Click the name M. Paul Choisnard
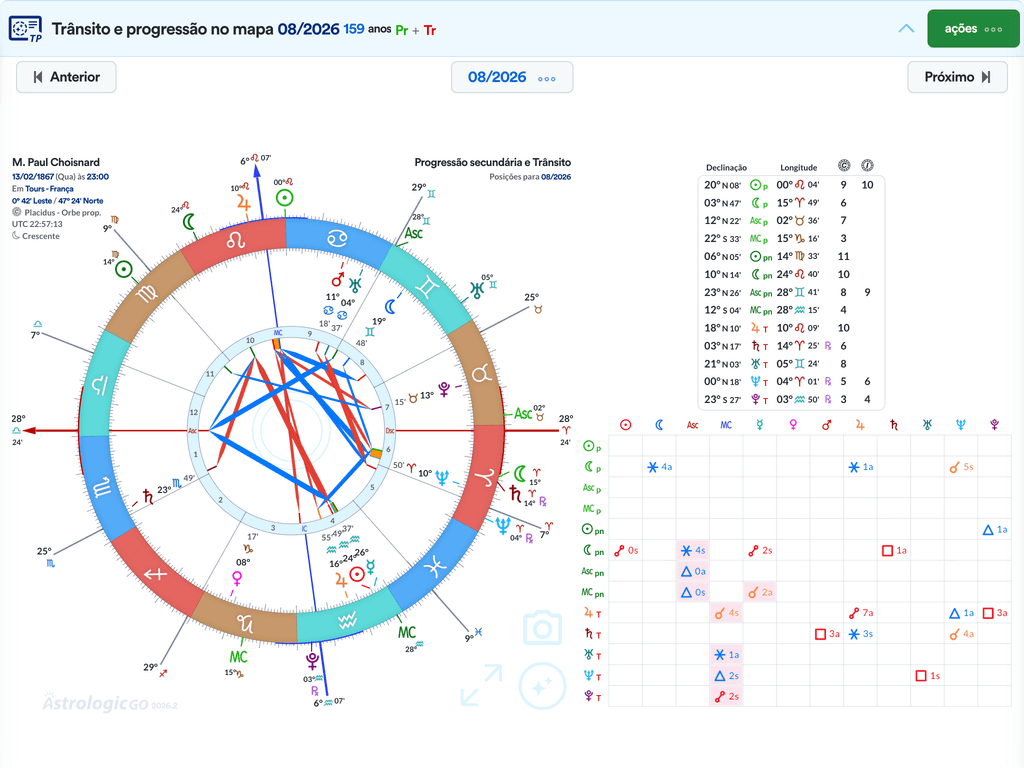This screenshot has height=768, width=1024. [56, 162]
